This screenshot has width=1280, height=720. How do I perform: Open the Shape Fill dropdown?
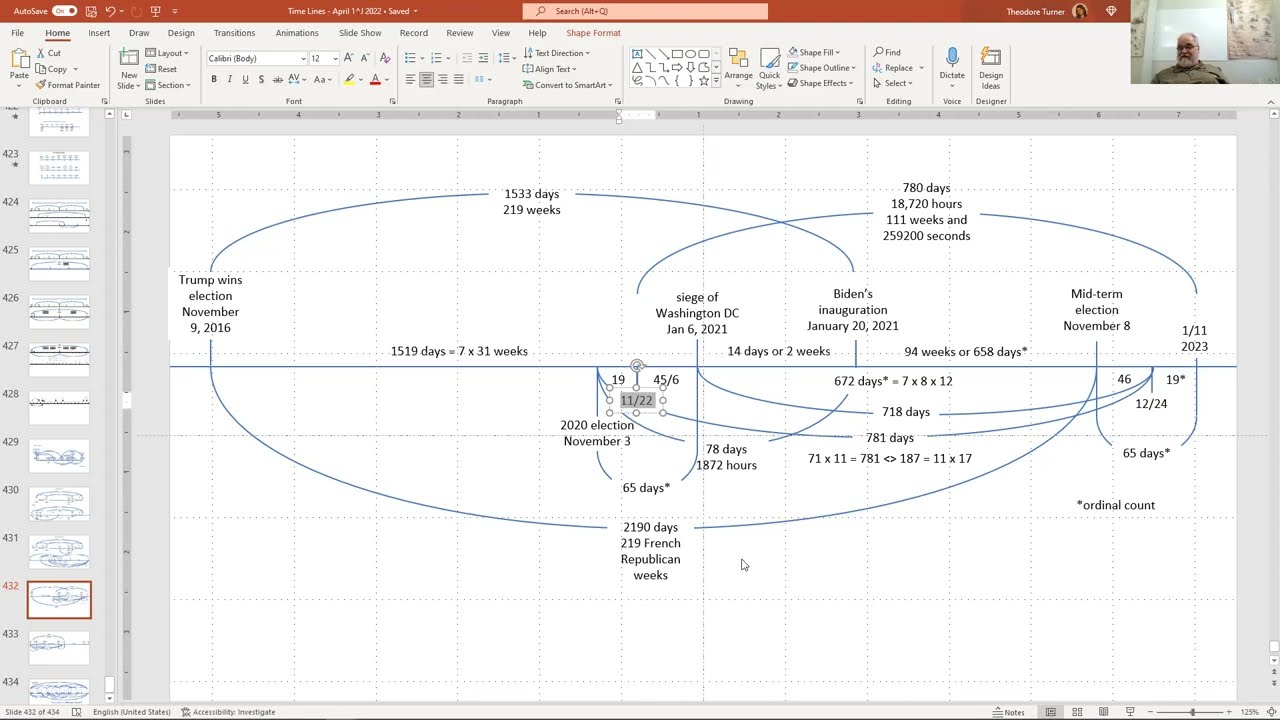[x=814, y=53]
